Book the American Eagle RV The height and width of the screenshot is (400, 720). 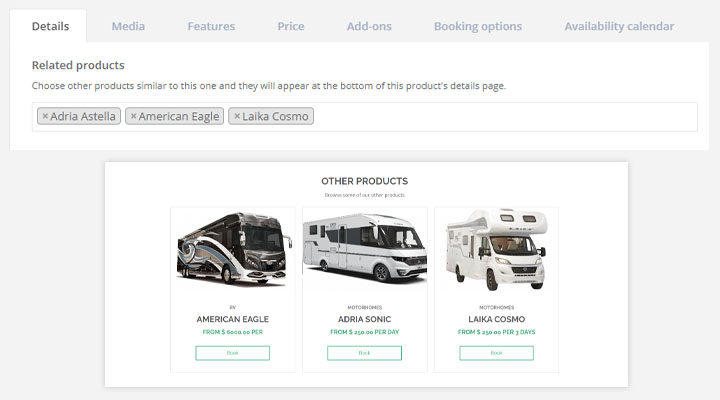(x=232, y=353)
